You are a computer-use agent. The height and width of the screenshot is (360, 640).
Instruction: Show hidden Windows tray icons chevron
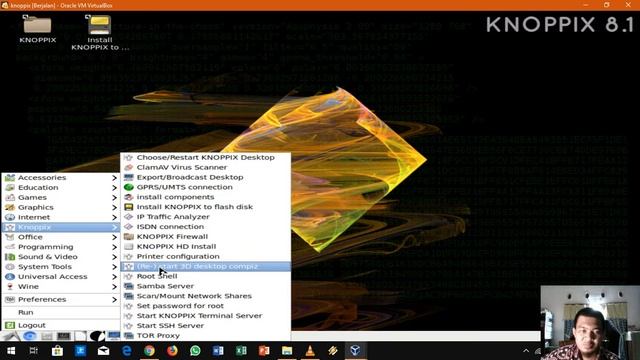pyautogui.click(x=526, y=351)
